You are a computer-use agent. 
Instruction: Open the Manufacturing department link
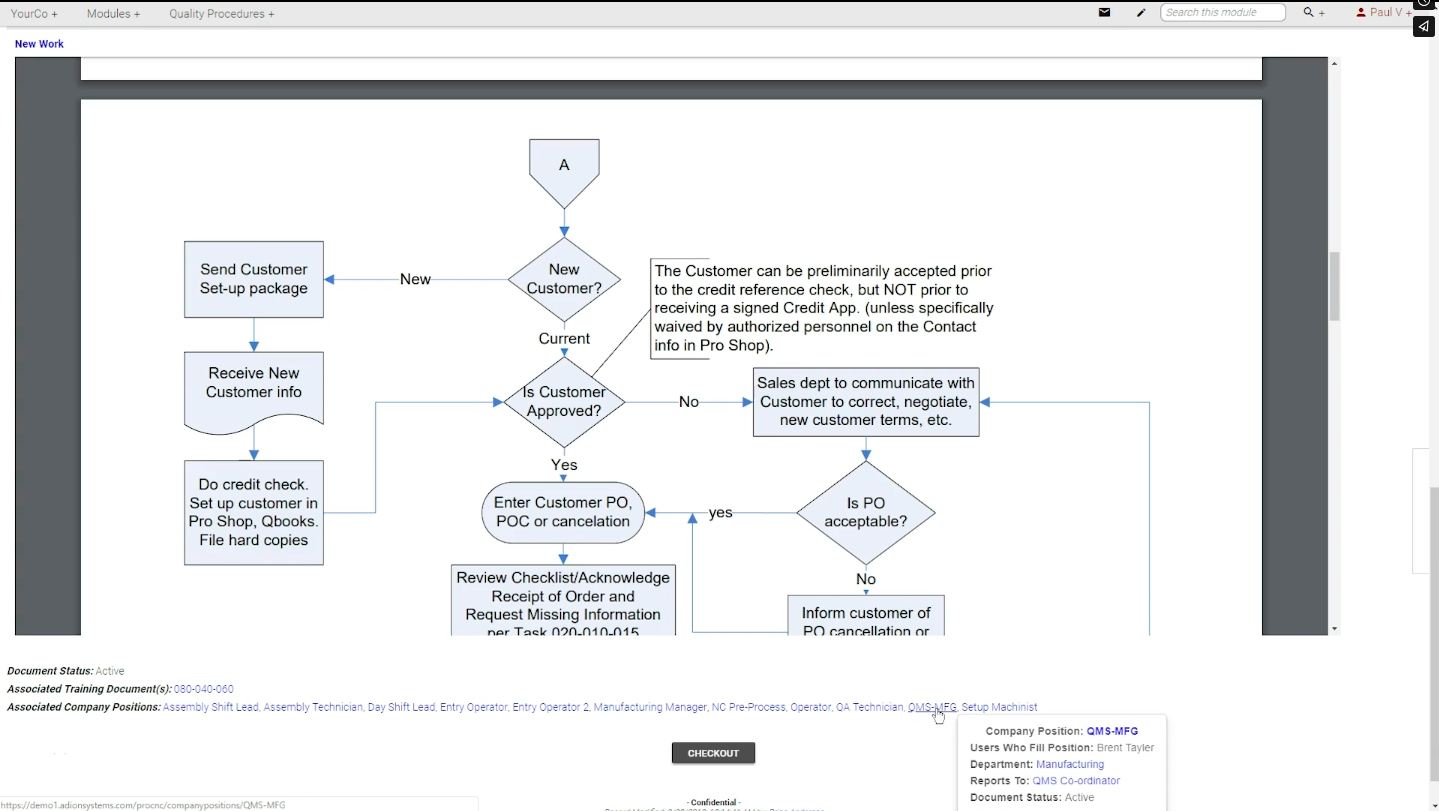pyautogui.click(x=1070, y=764)
